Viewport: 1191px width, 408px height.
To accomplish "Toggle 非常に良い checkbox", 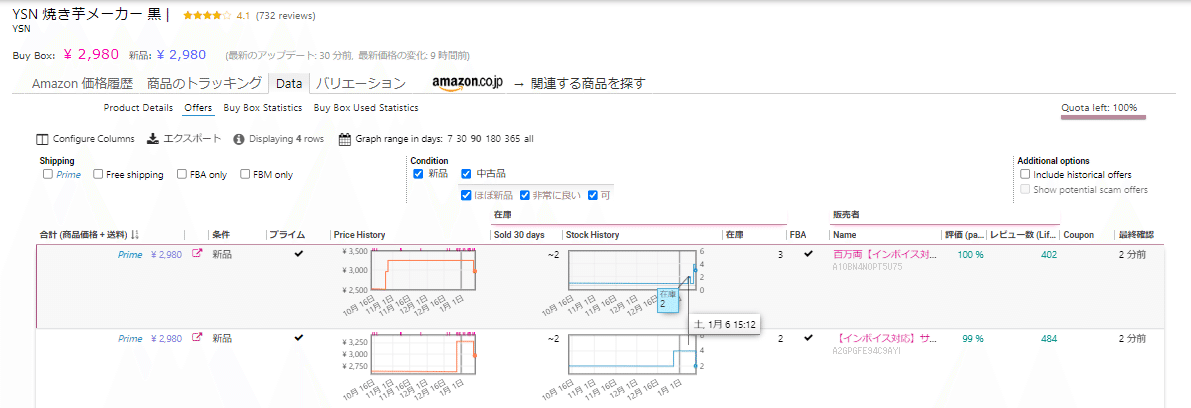I will click(x=525, y=195).
